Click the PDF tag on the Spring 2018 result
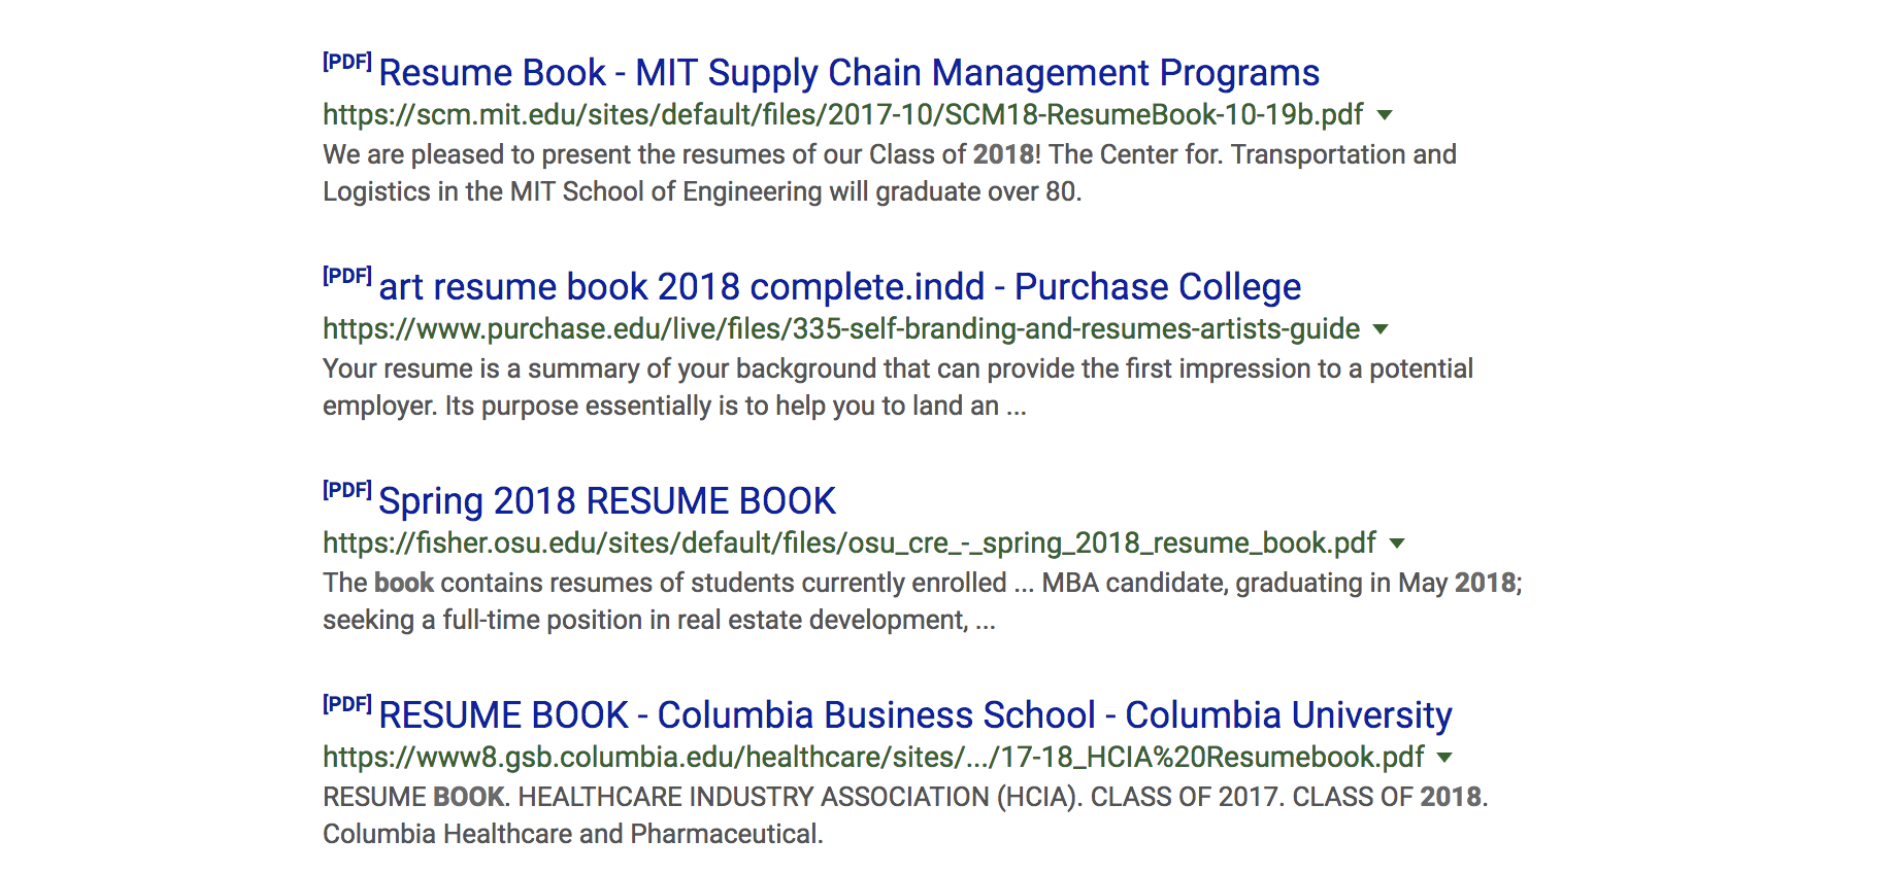Screen dimensions: 1882x892 347,490
